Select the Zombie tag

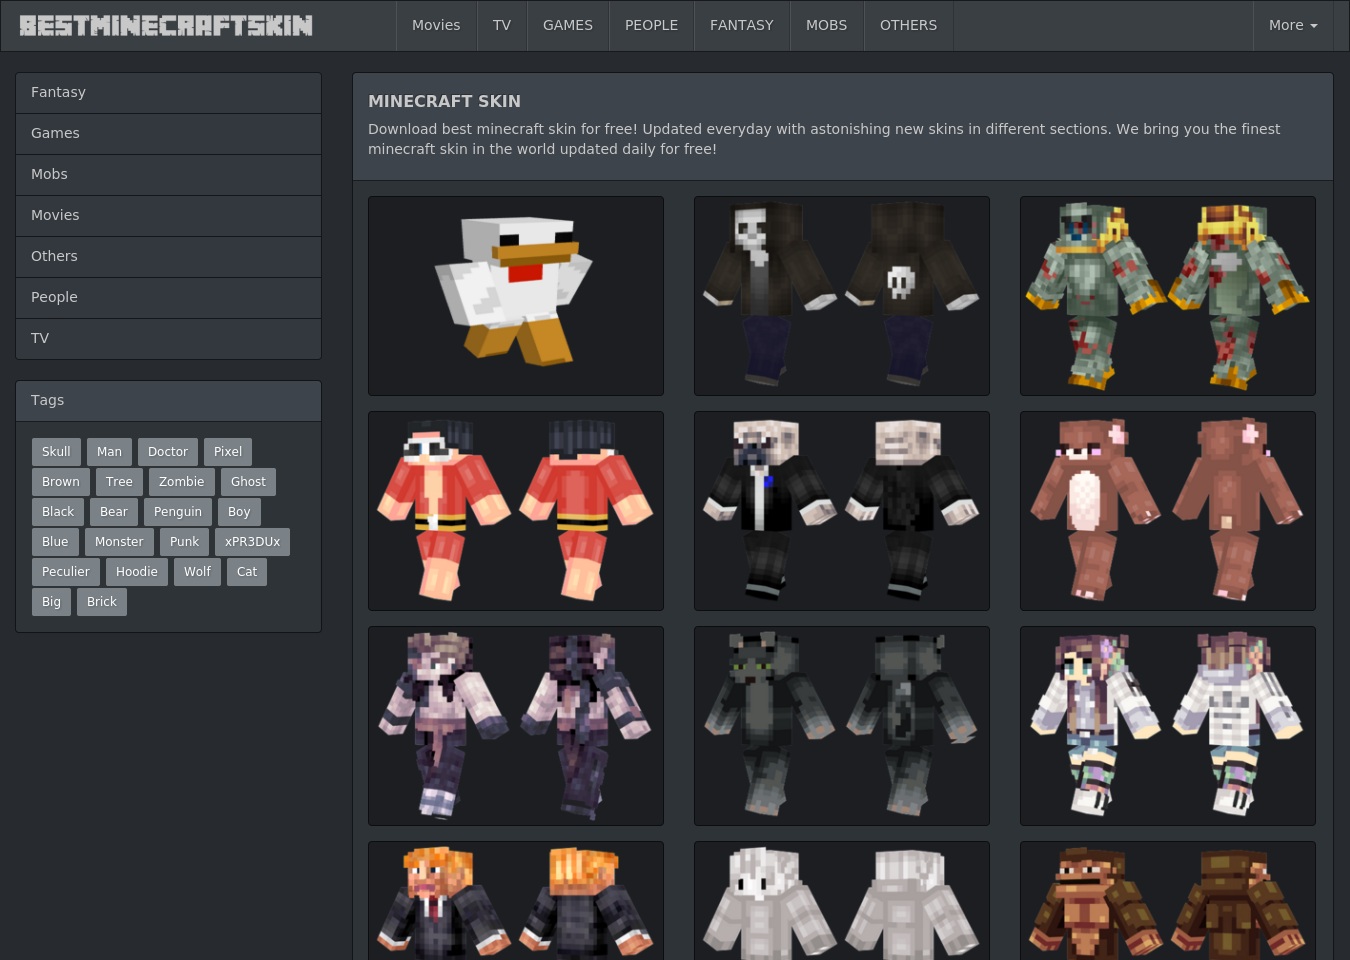(x=181, y=482)
